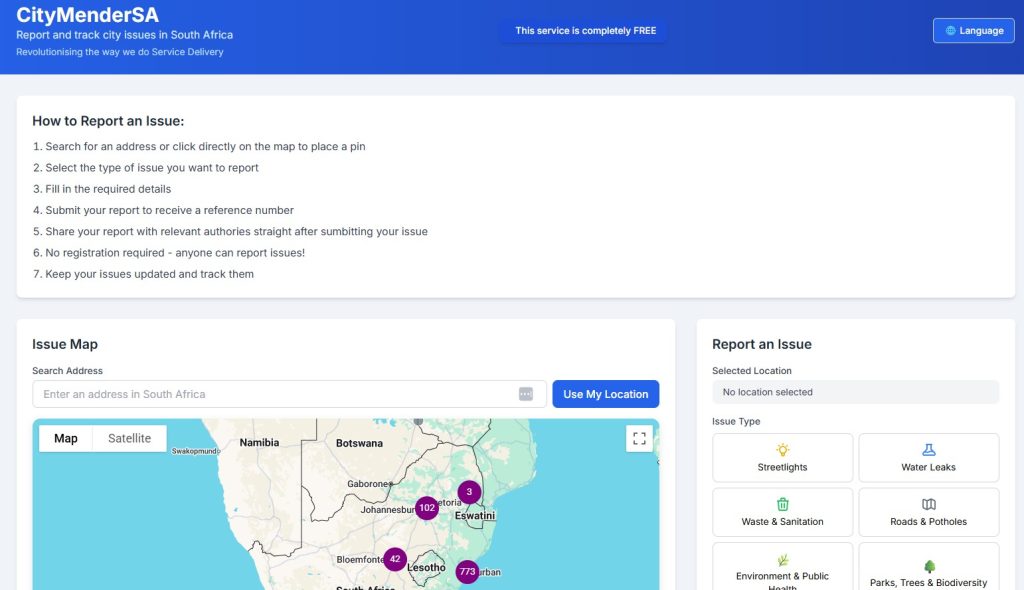Click the Search Address input field
1024x590 pixels.
pos(275,394)
